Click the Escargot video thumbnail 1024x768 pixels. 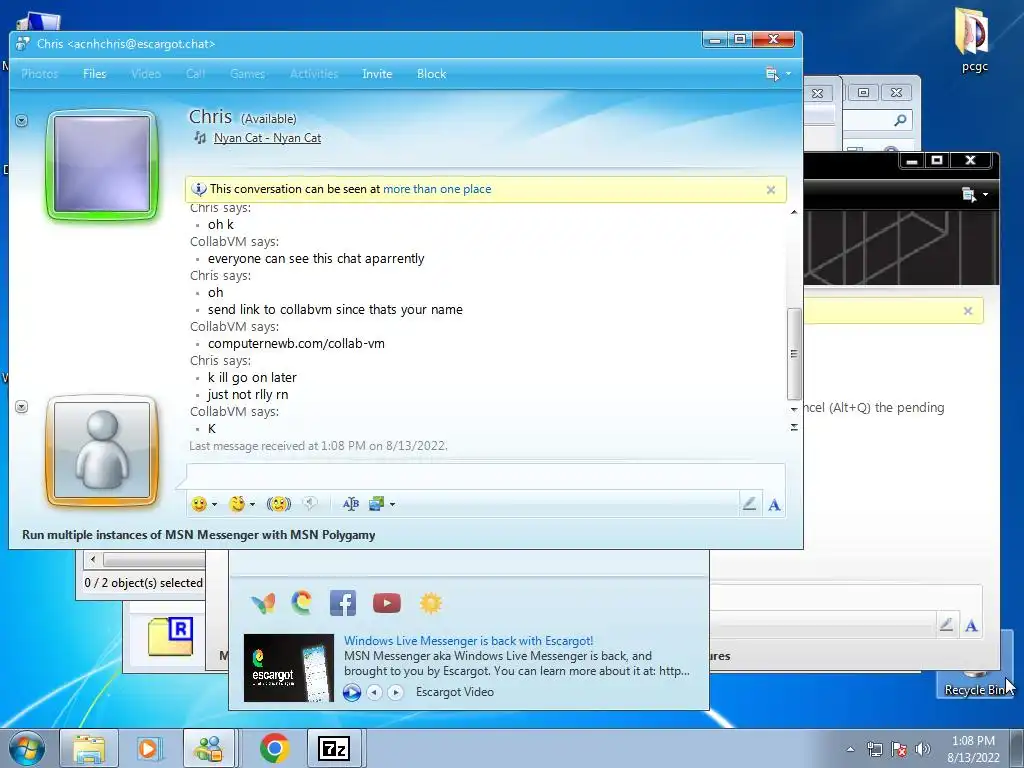click(289, 667)
